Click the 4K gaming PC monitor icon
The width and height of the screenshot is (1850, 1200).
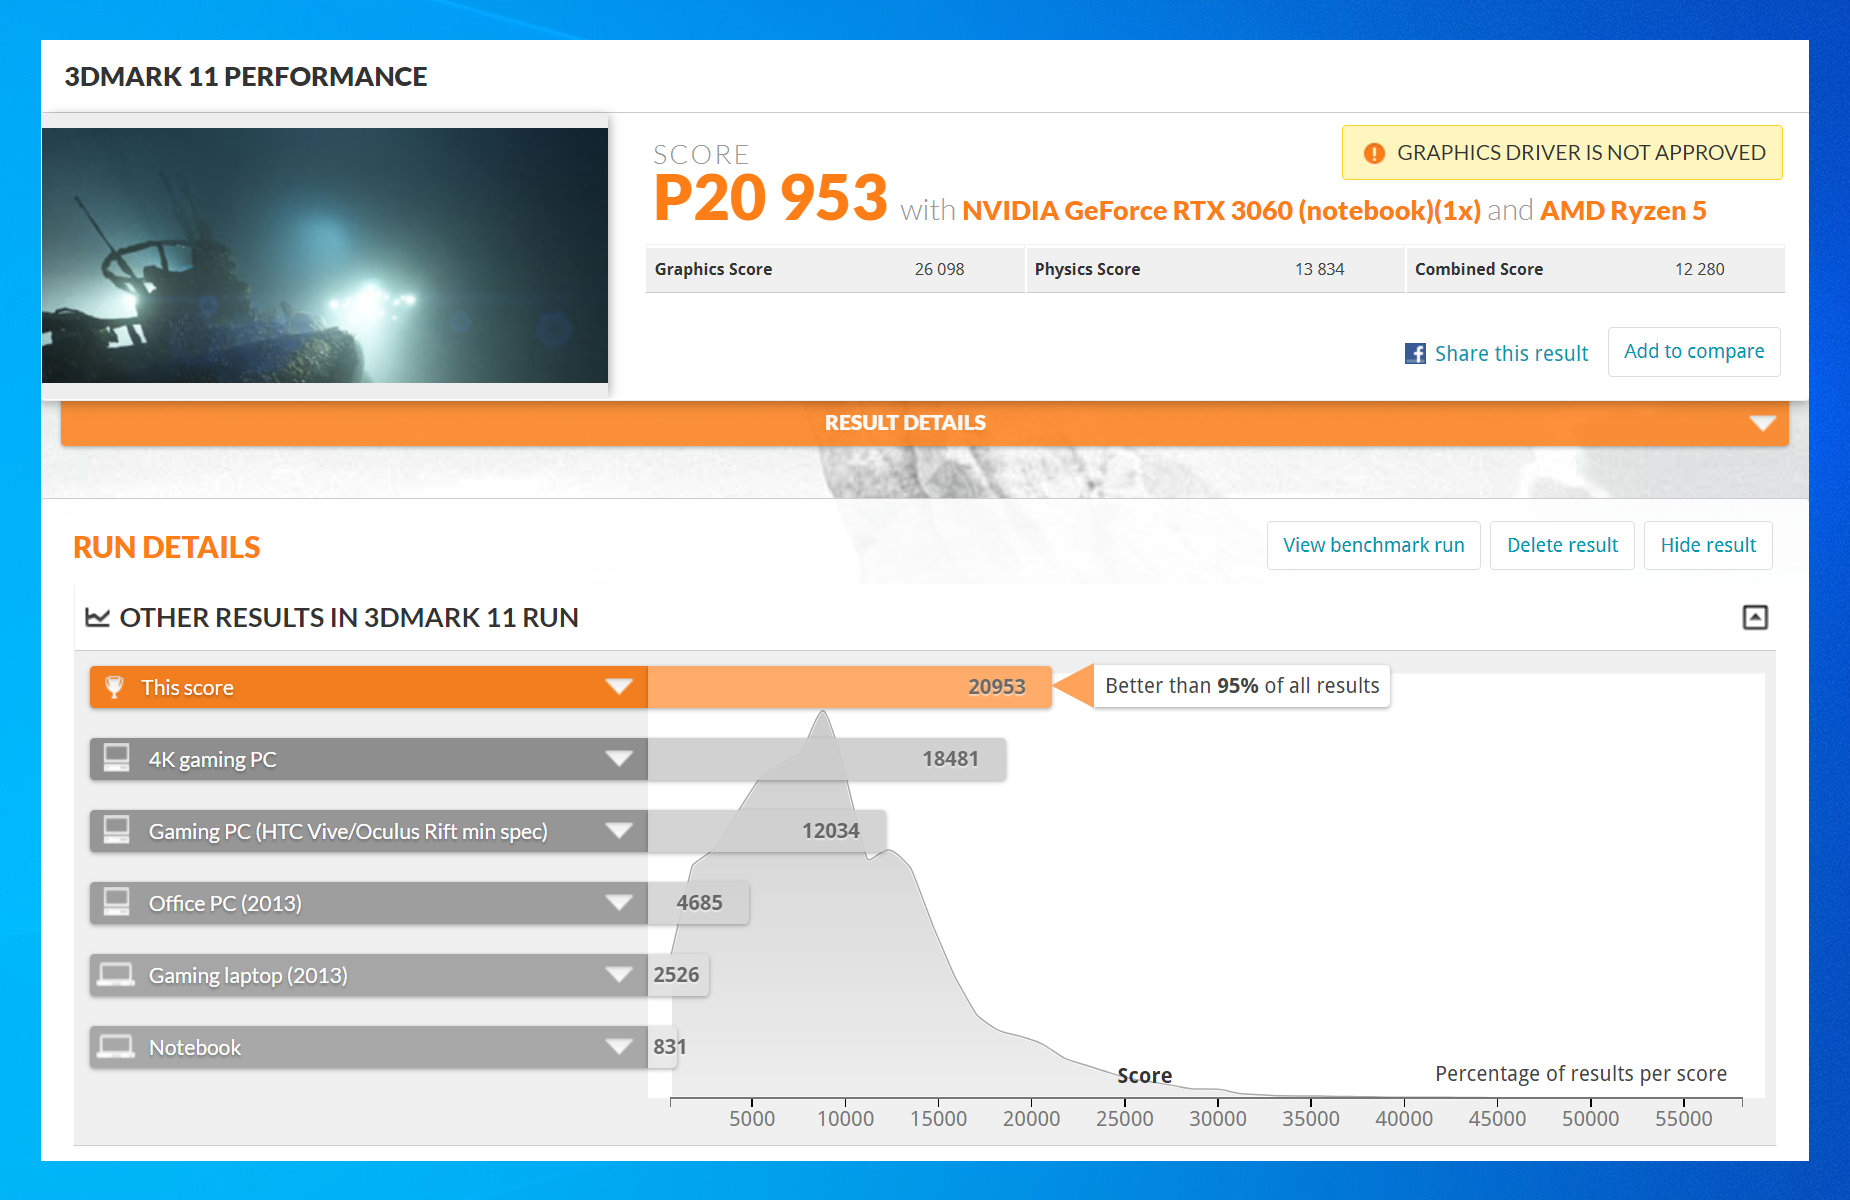tap(117, 758)
